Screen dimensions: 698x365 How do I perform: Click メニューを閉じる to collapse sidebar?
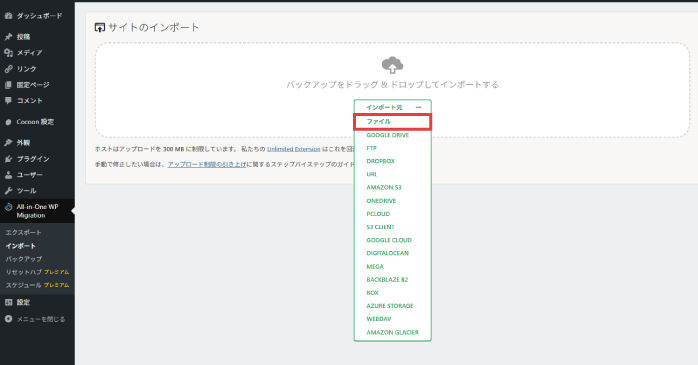(41, 319)
